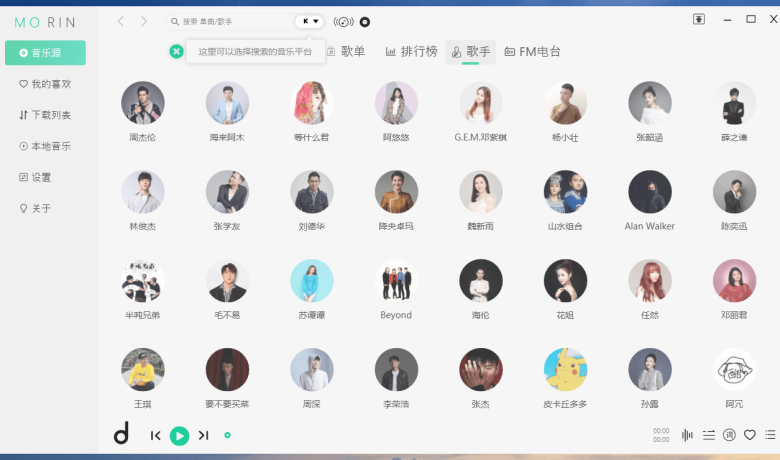
Task: Select the 音乐源 sidebar button
Action: [x=45, y=53]
